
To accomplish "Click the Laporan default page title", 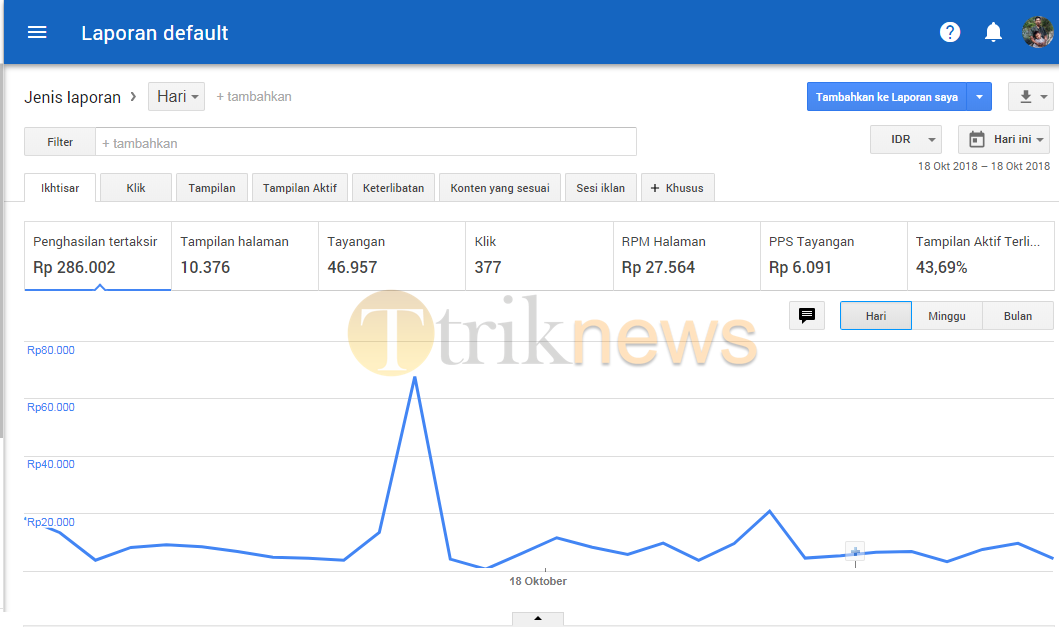I will pyautogui.click(x=155, y=33).
